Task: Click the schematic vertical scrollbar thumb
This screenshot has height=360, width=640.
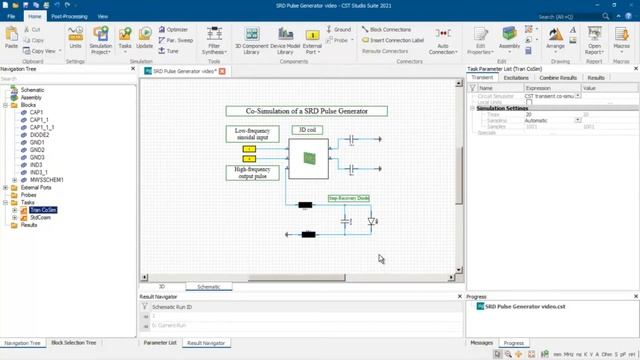Action: pyautogui.click(x=459, y=176)
